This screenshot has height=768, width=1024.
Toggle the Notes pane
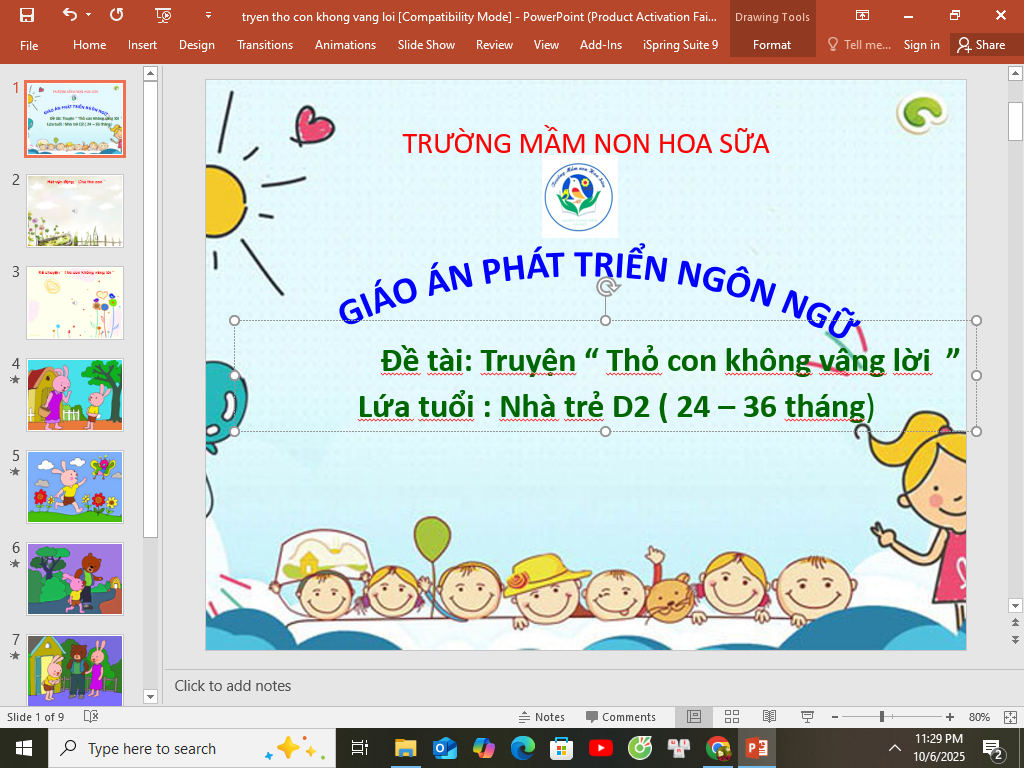pos(541,717)
